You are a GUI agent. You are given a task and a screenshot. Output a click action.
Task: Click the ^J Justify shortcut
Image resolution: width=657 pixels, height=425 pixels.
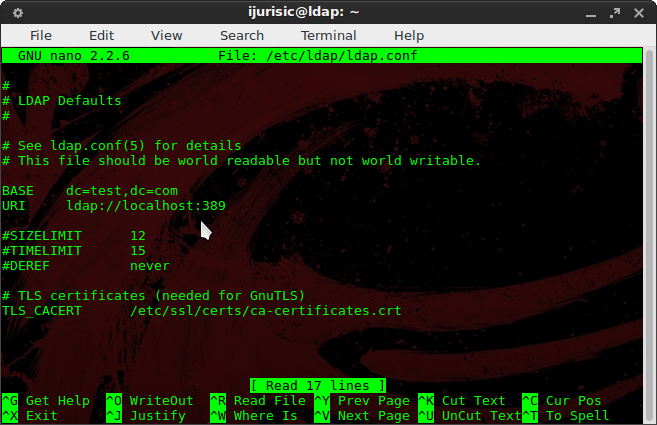(x=146, y=416)
